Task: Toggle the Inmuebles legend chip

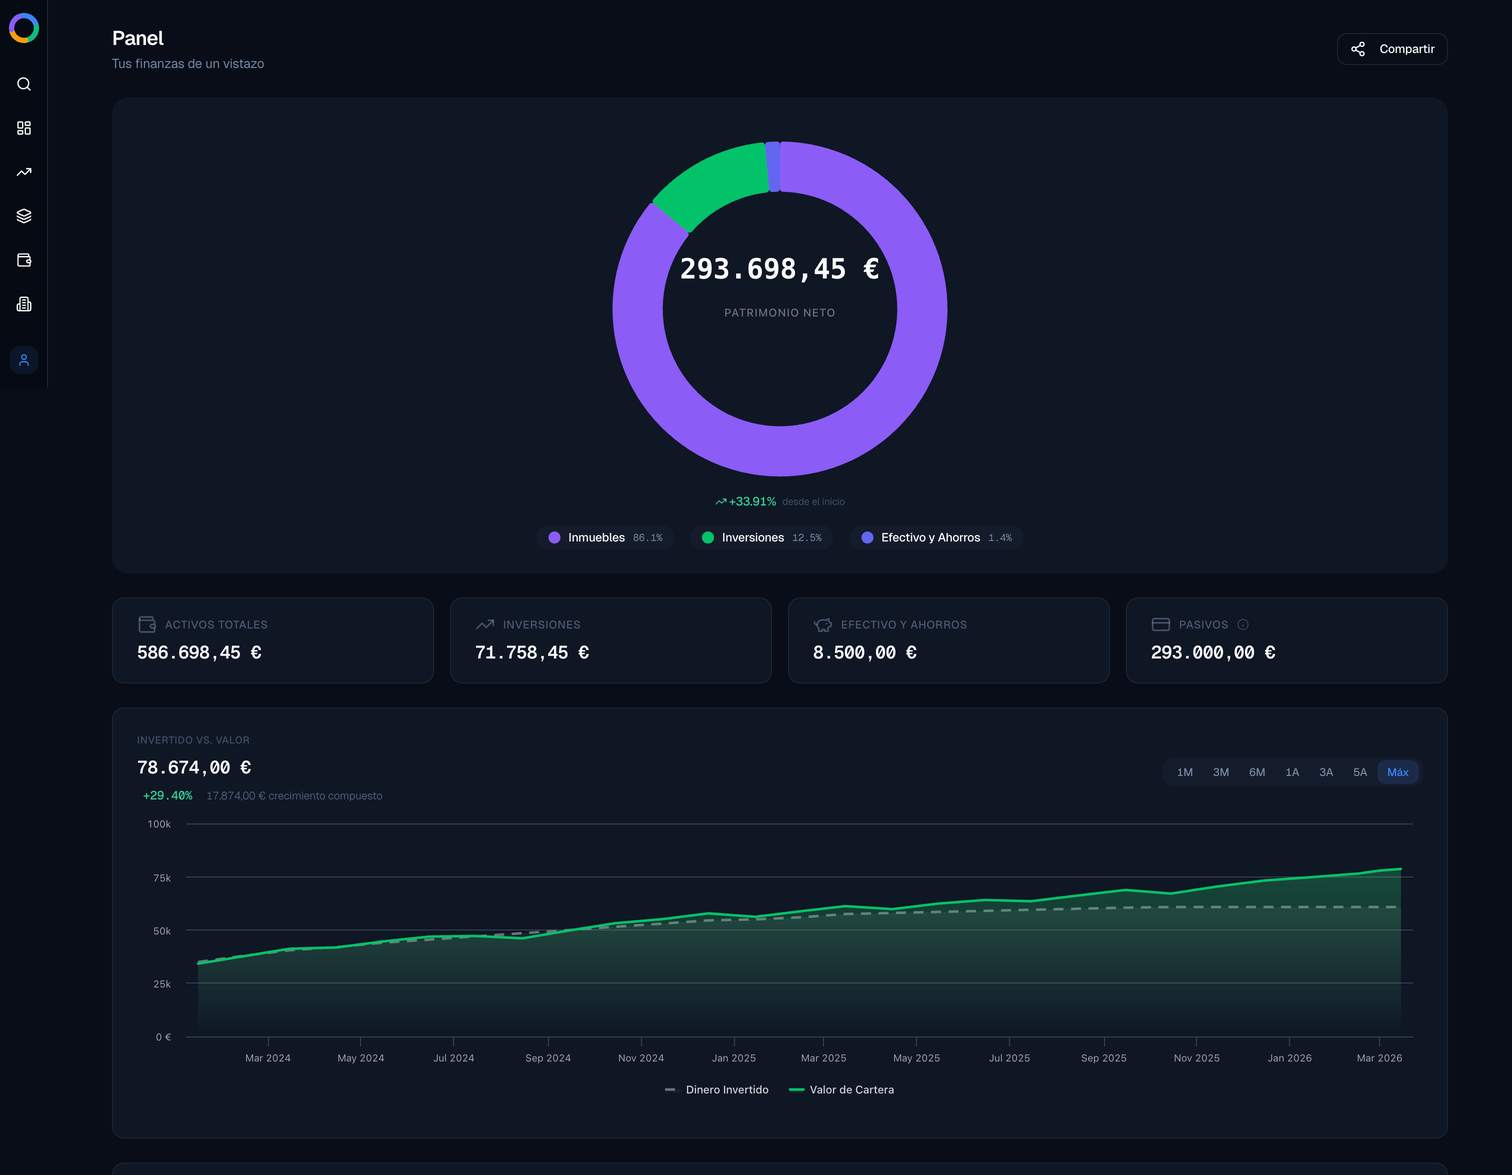Action: (605, 538)
